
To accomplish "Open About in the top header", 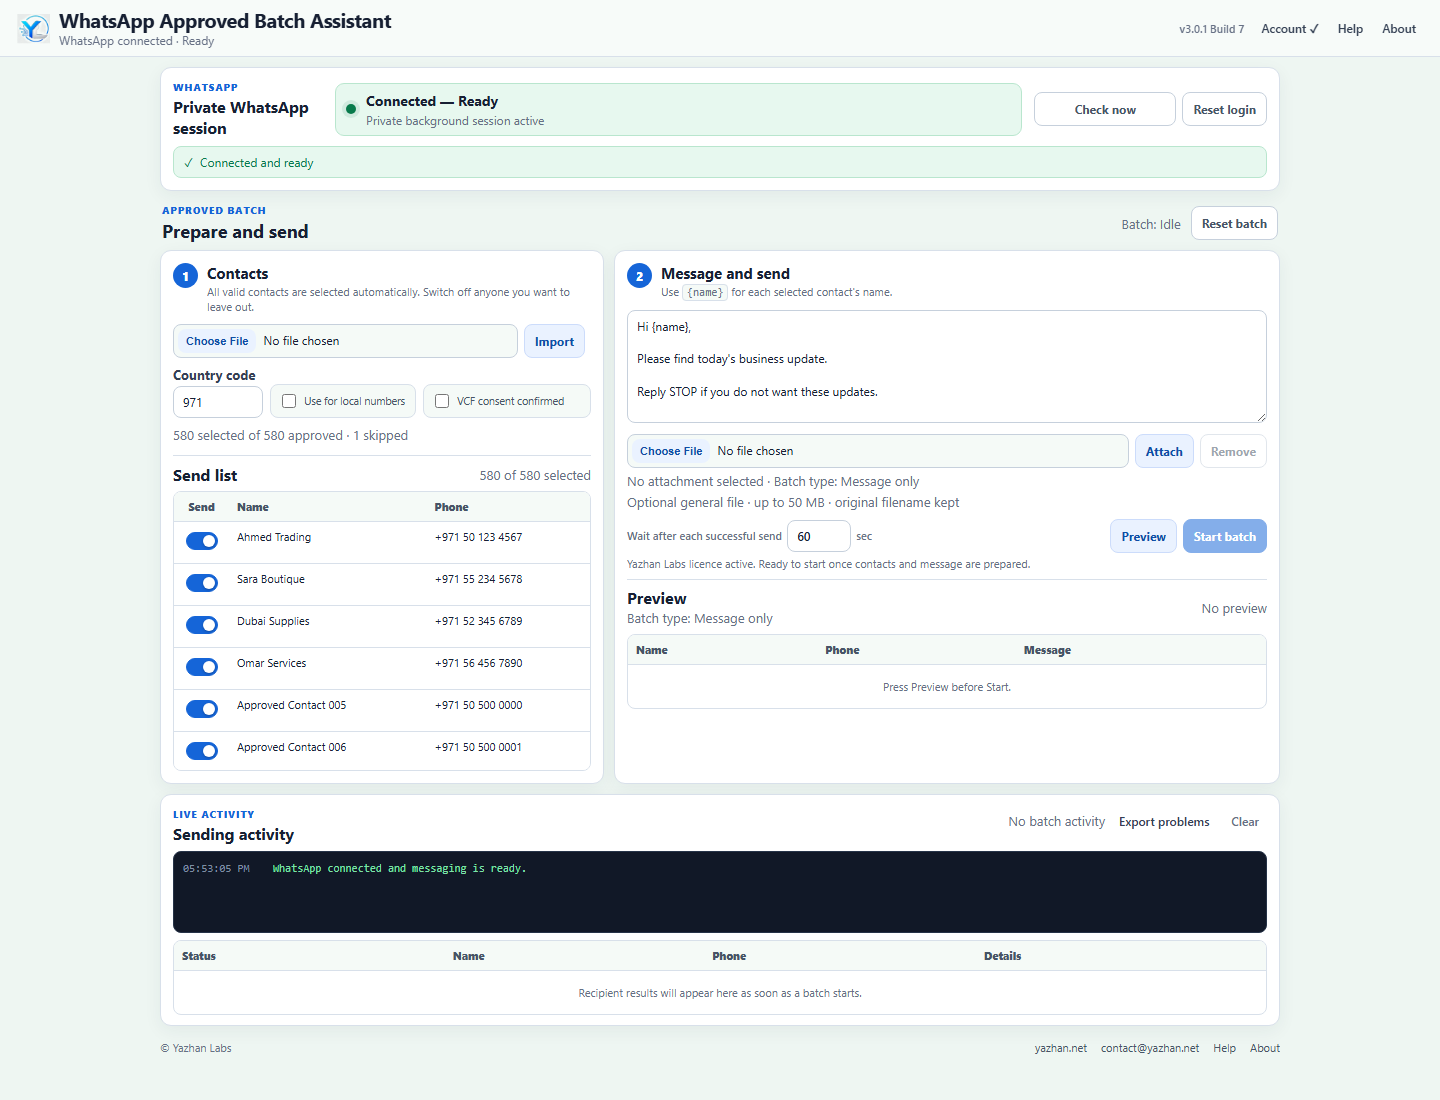I will pos(1398,29).
